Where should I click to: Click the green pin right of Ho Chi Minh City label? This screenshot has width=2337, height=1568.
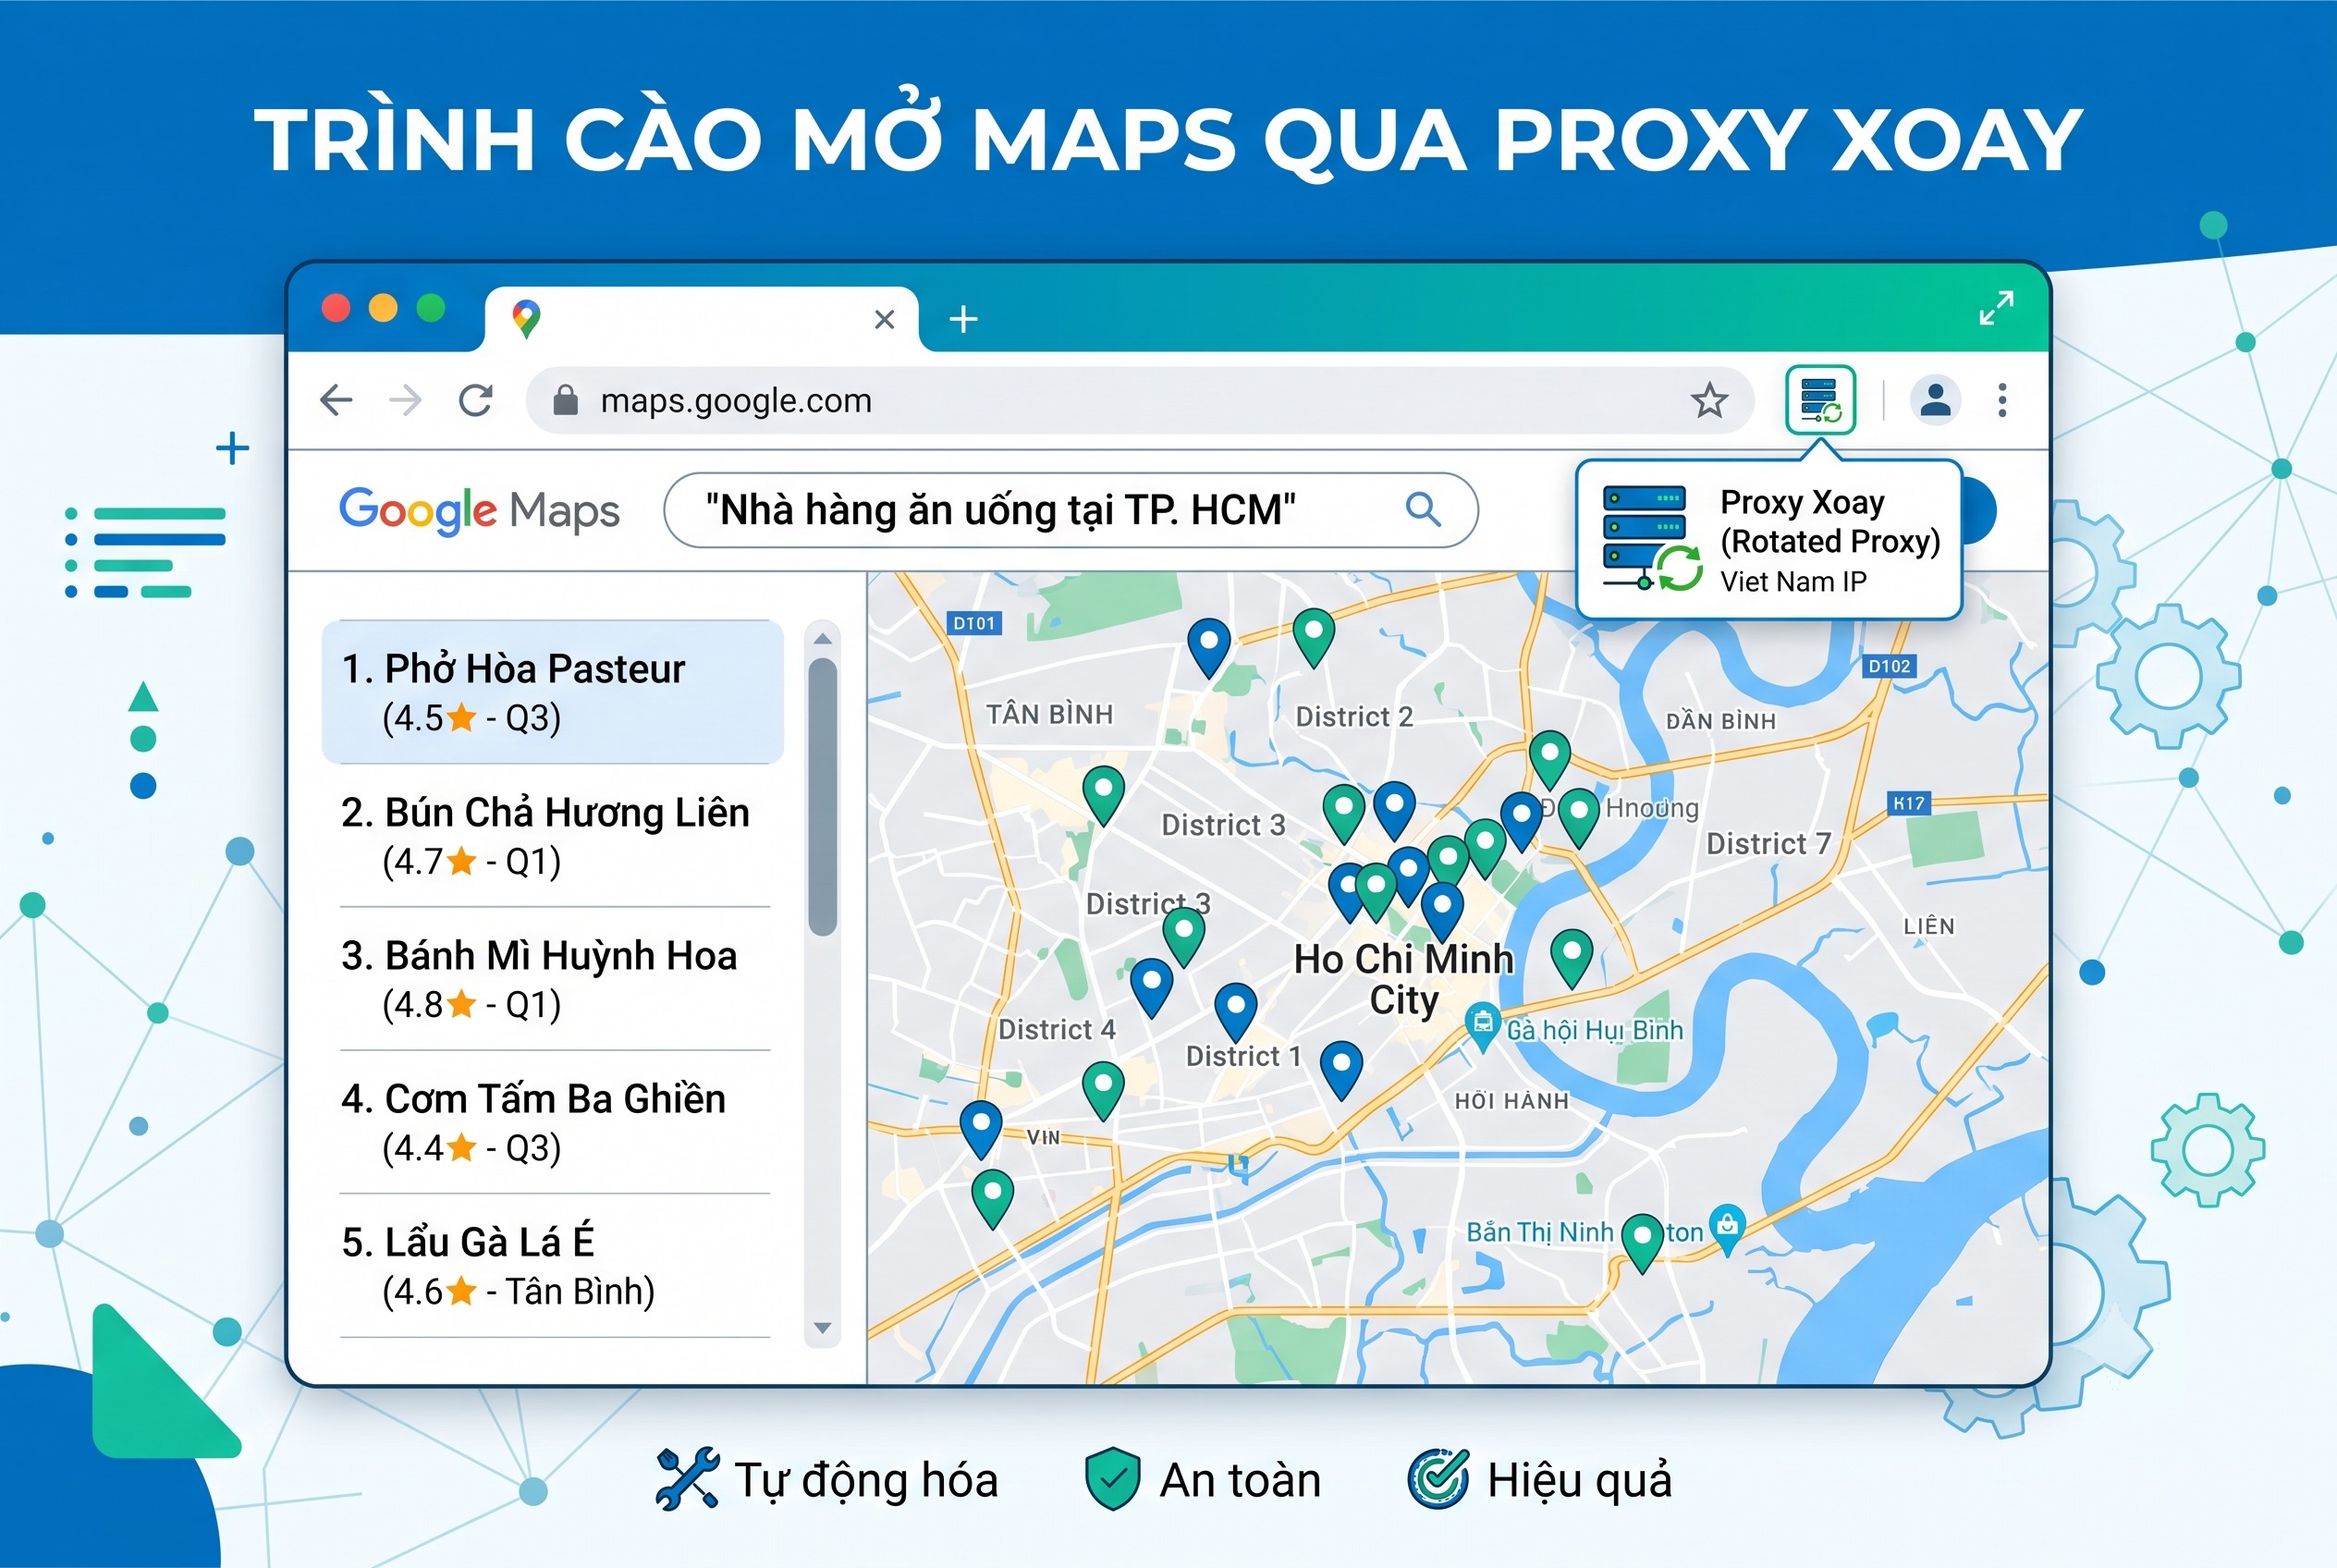click(1571, 958)
